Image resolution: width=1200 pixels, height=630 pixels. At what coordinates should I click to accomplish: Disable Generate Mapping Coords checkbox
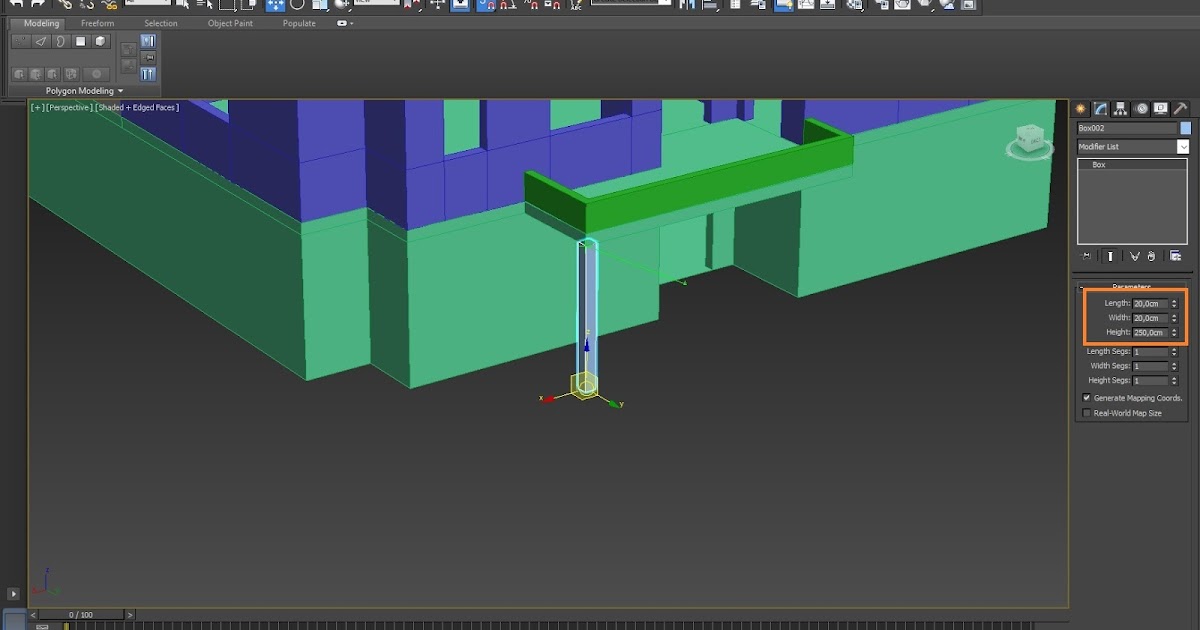(x=1086, y=397)
